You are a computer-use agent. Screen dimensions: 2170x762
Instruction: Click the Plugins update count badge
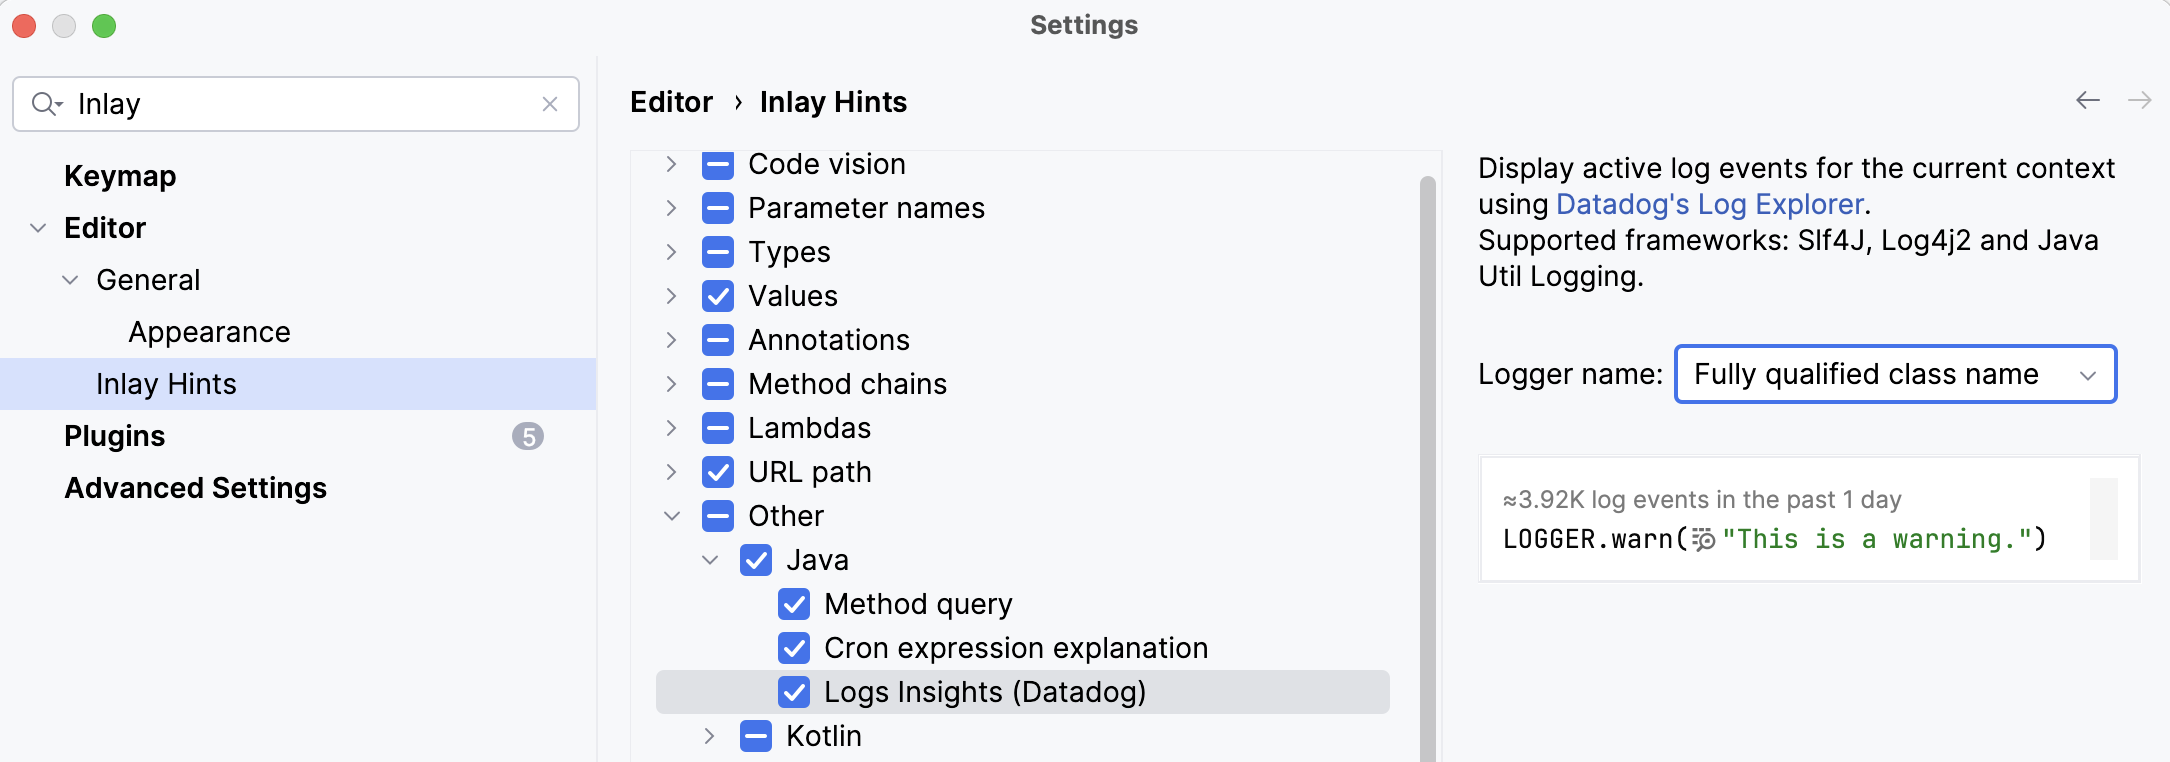tap(528, 436)
